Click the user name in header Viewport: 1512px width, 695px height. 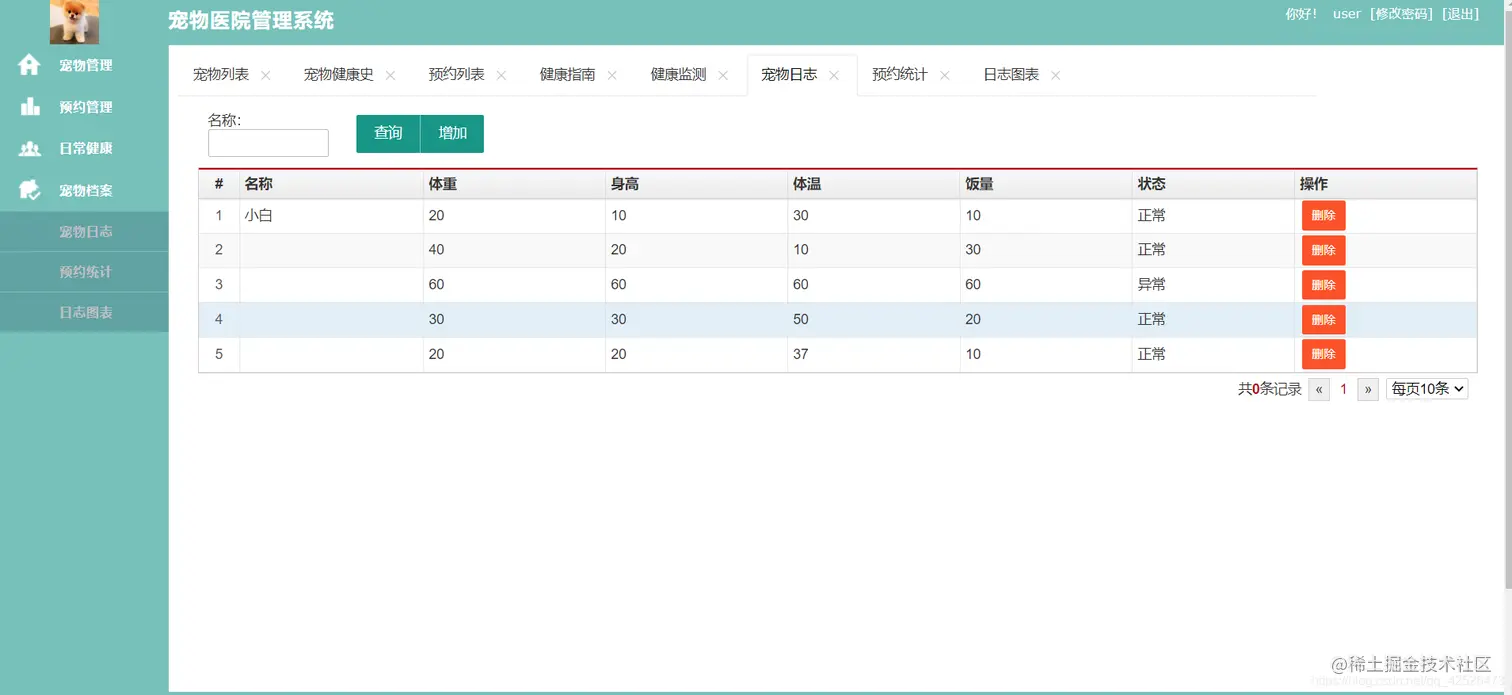(x=1347, y=14)
